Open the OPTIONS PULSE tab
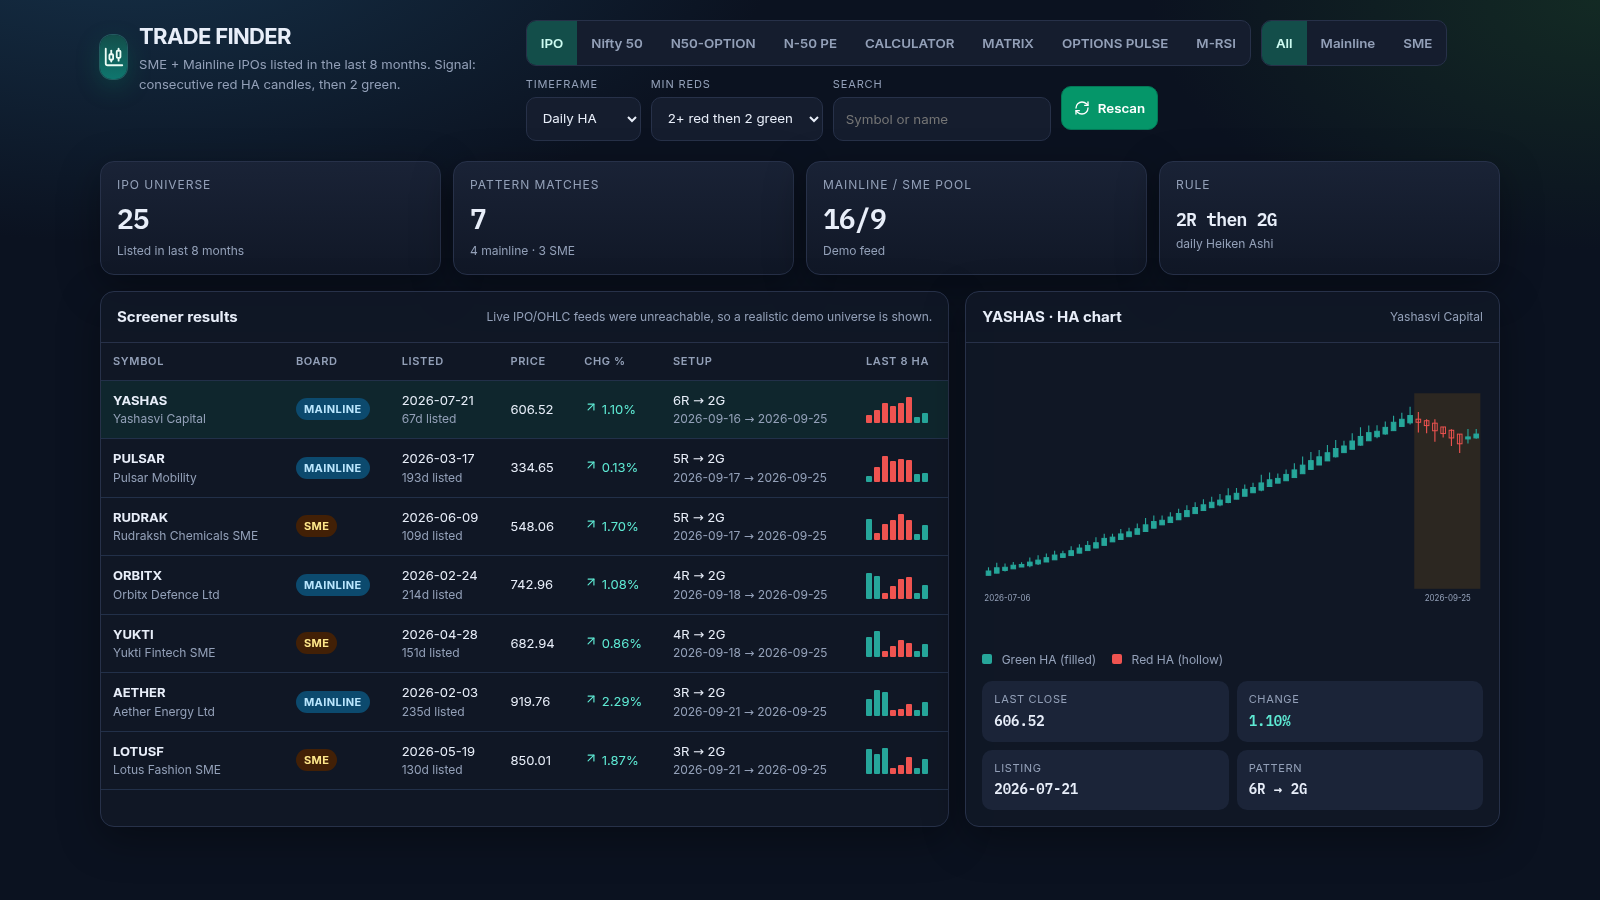The image size is (1600, 900). click(1115, 44)
